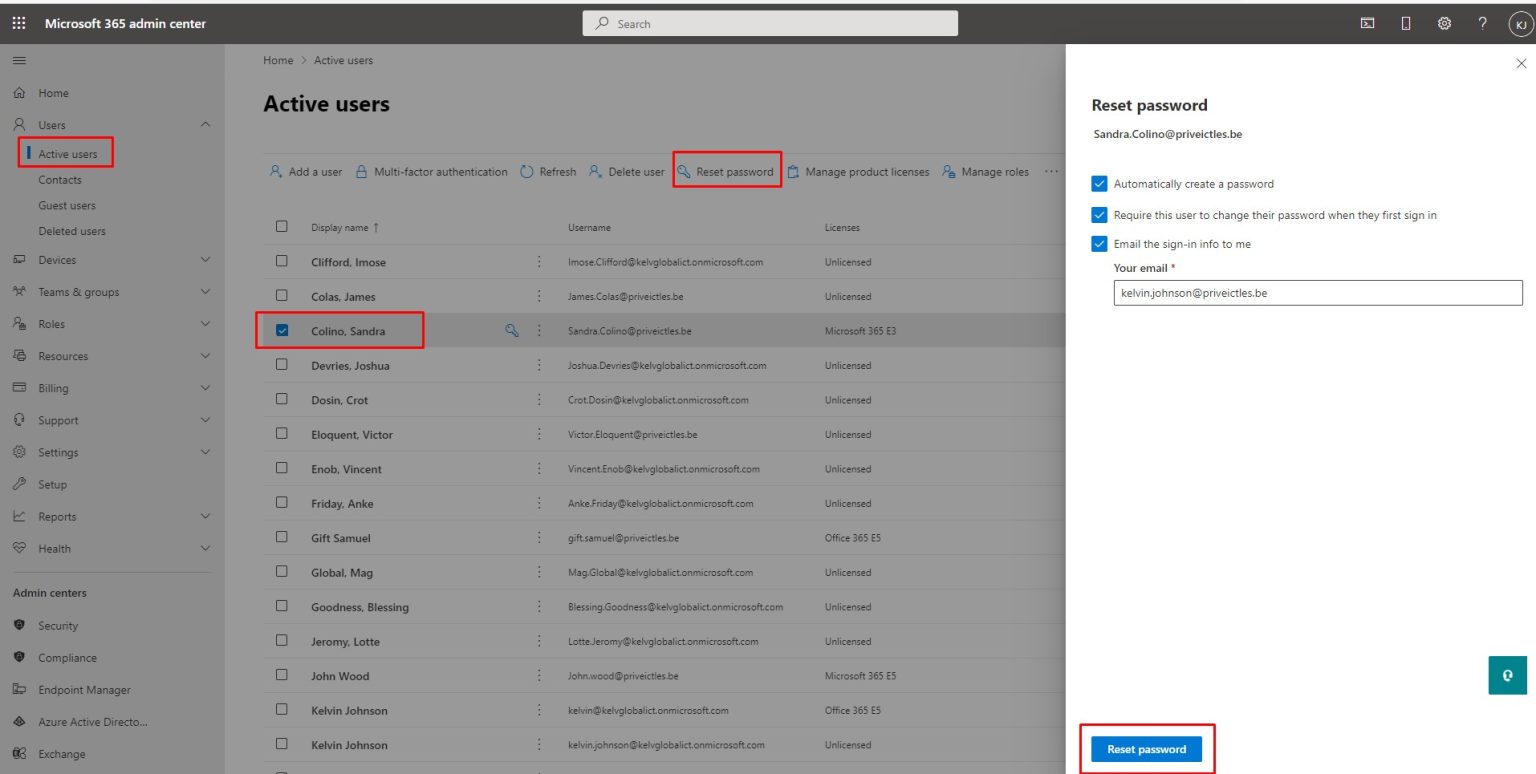
Task: Click the Home breadcrumb link
Action: click(278, 60)
